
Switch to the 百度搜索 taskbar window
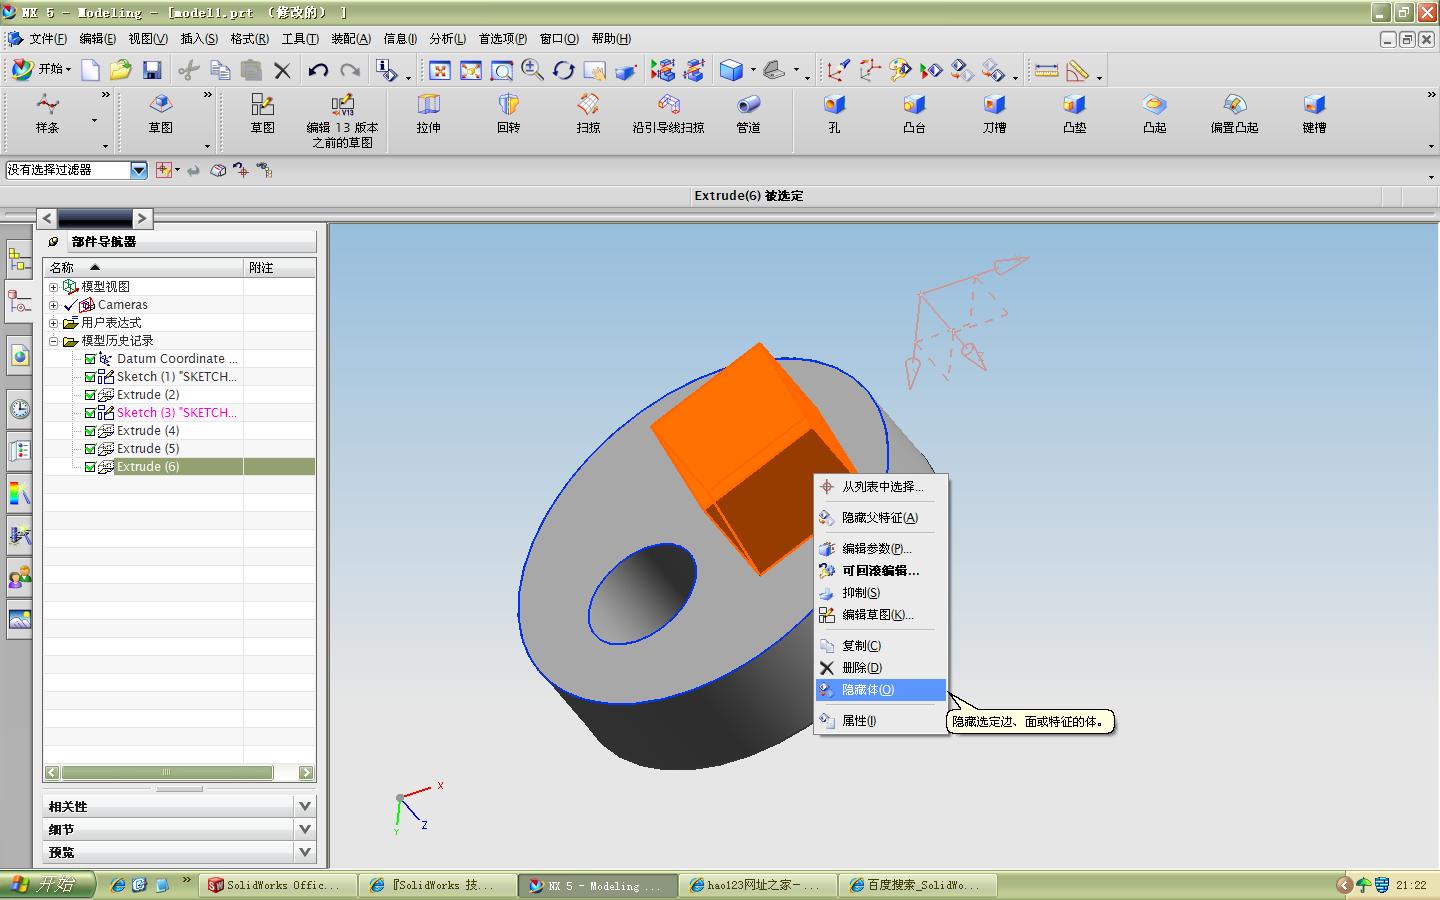tap(919, 885)
